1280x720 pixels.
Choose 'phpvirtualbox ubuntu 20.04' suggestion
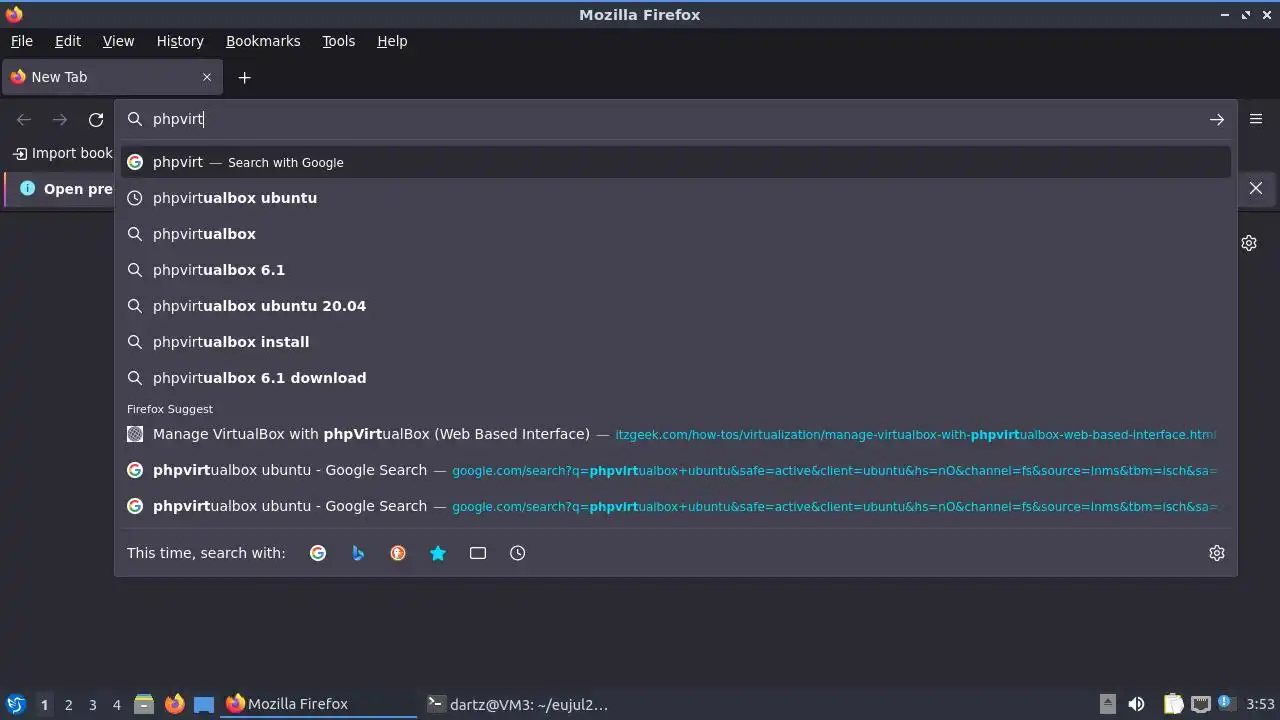(x=675, y=306)
